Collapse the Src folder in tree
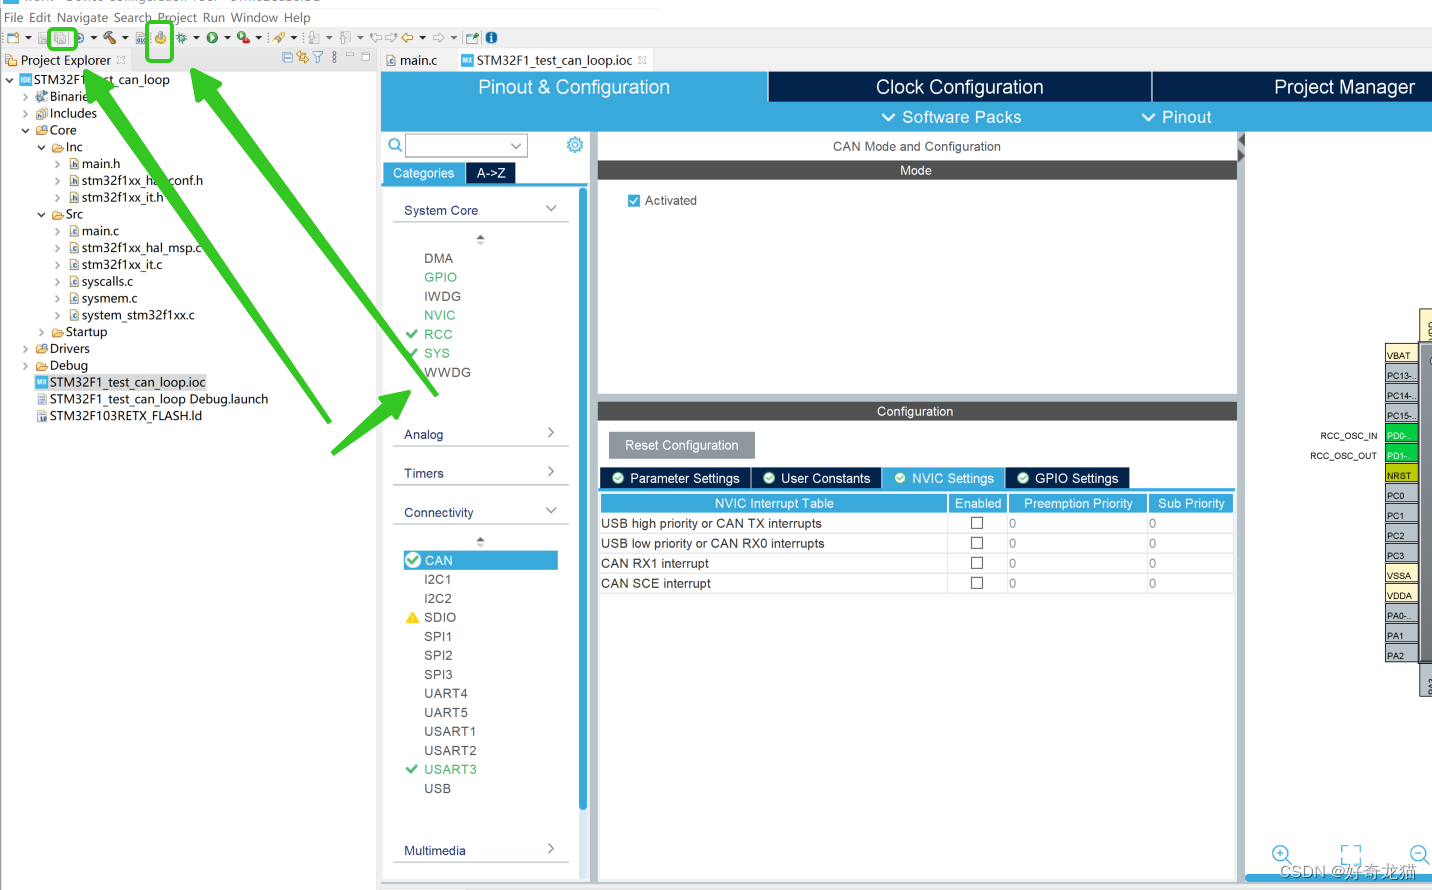The image size is (1432, 890). click(41, 215)
